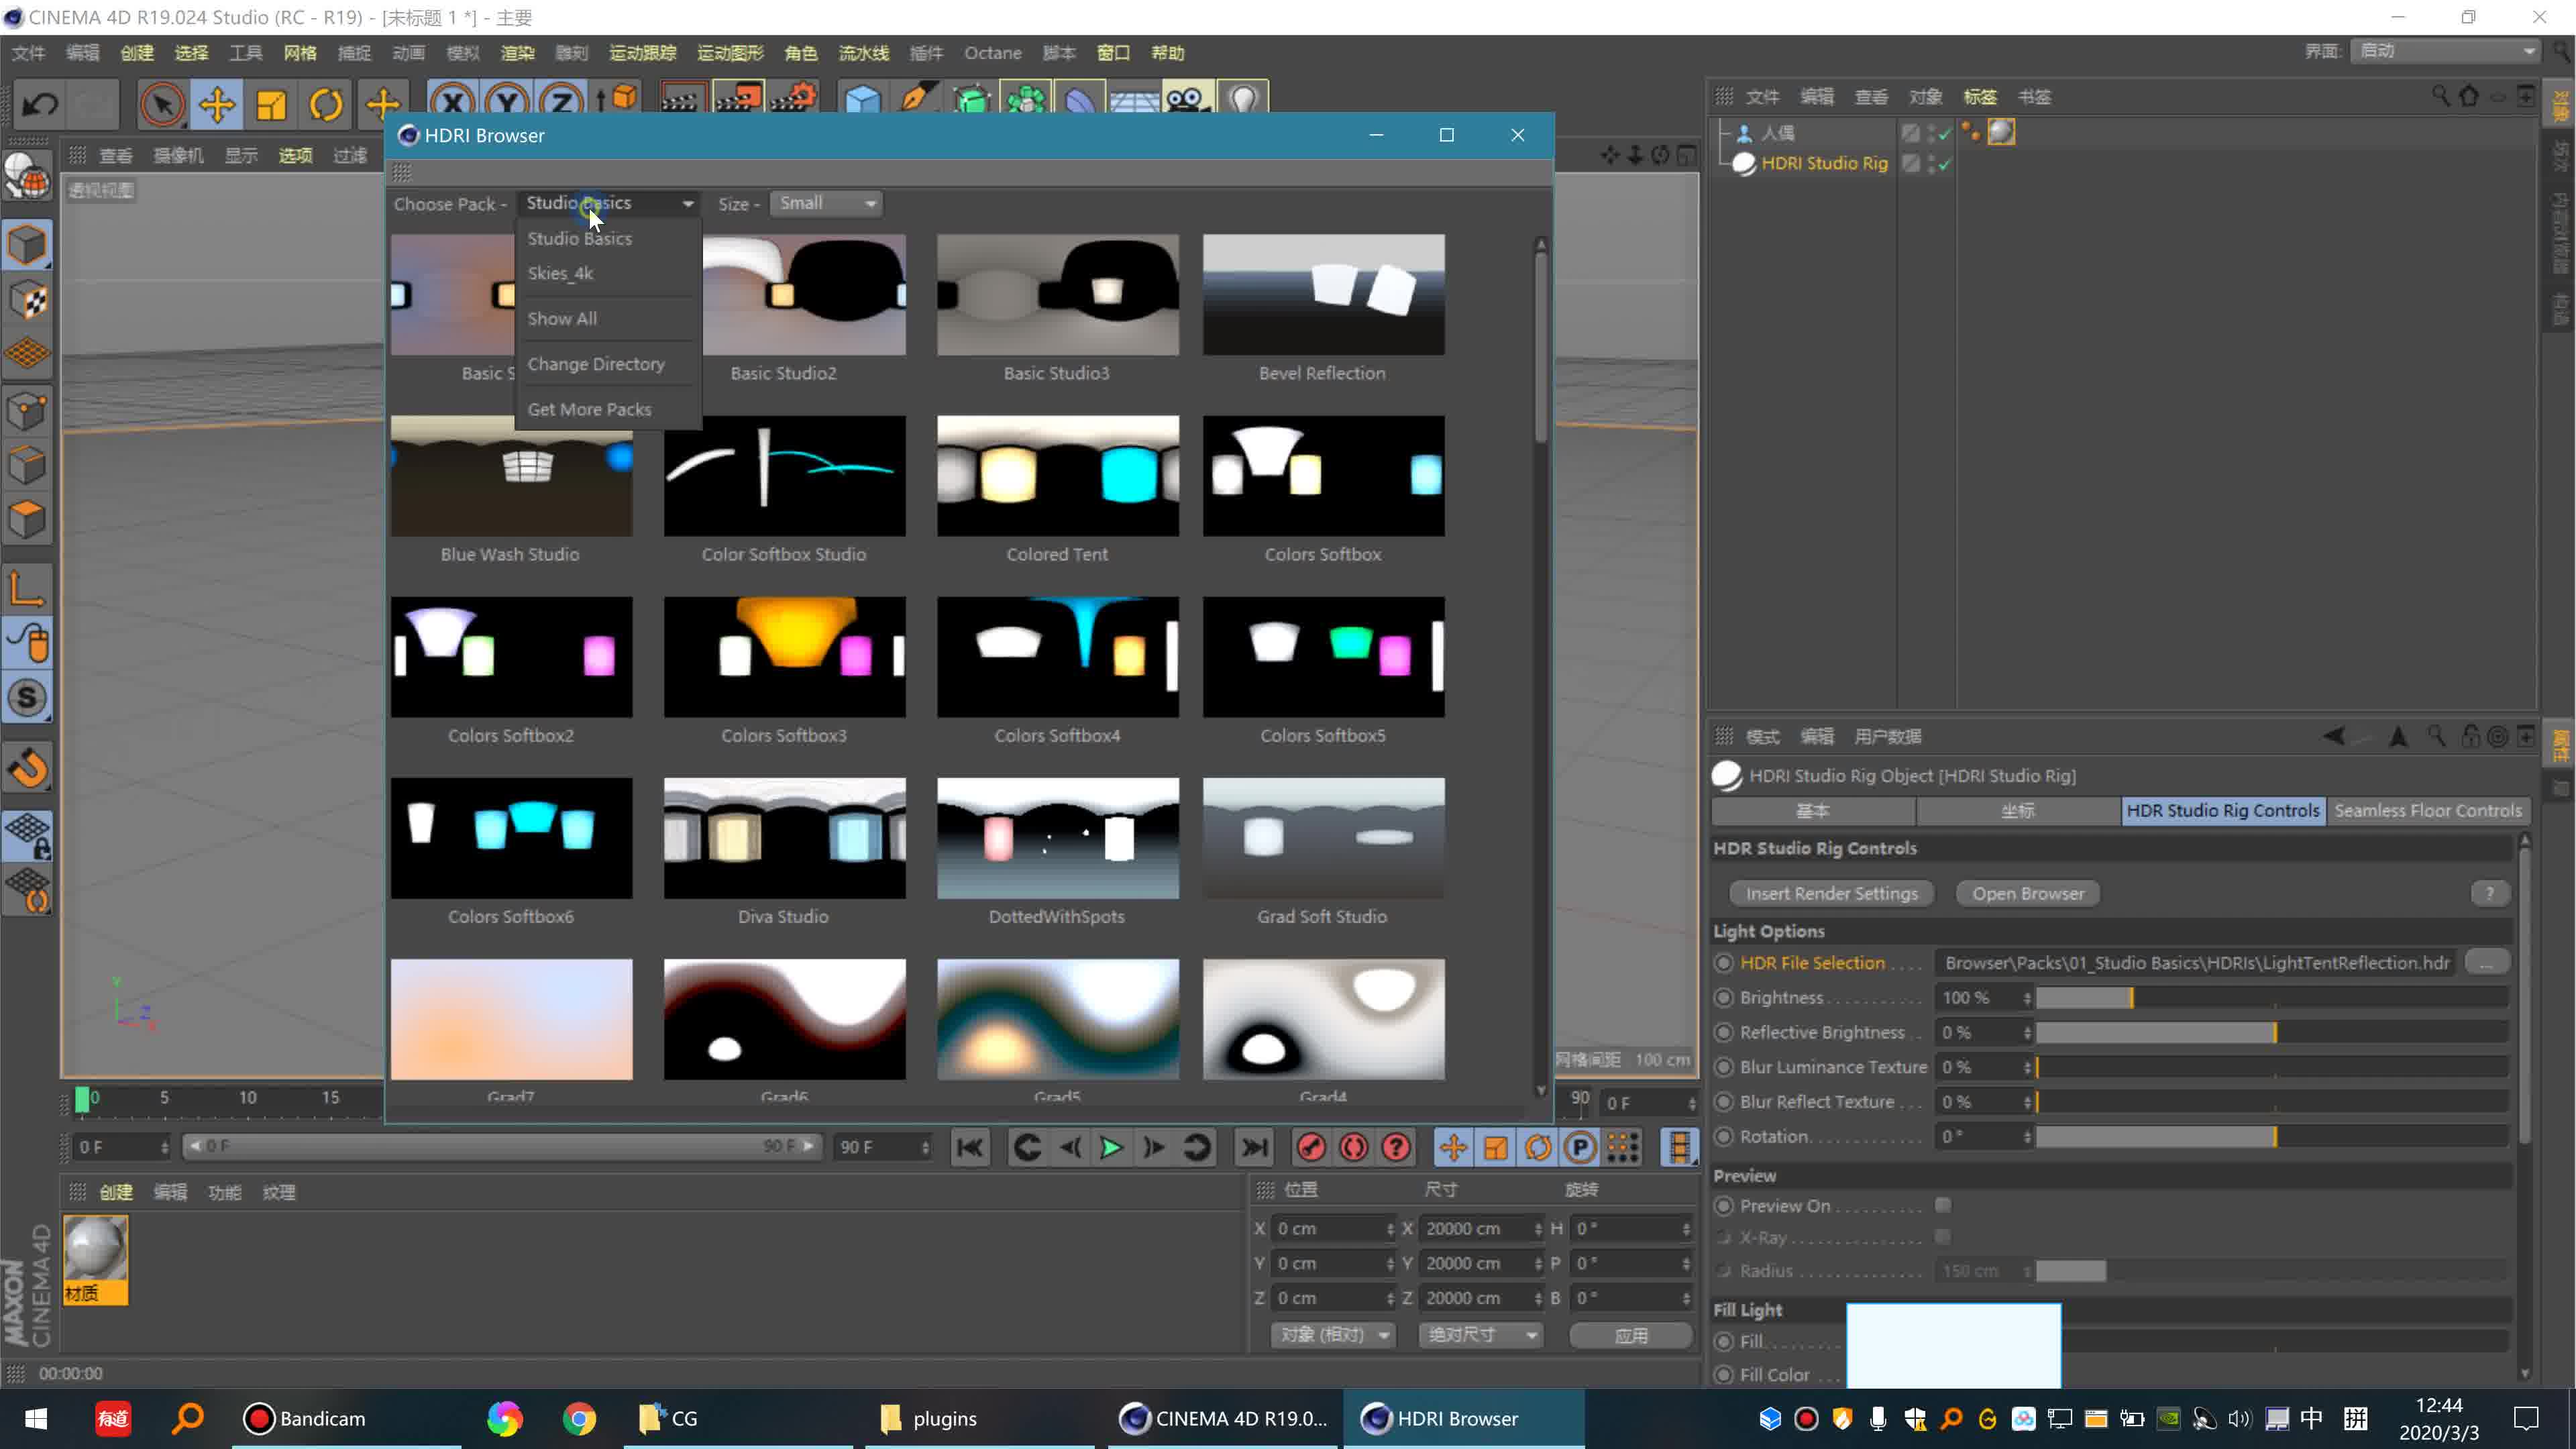2576x1449 pixels.
Task: Select the Bevel Reflection HDRI thumbnail
Action: (1322, 294)
